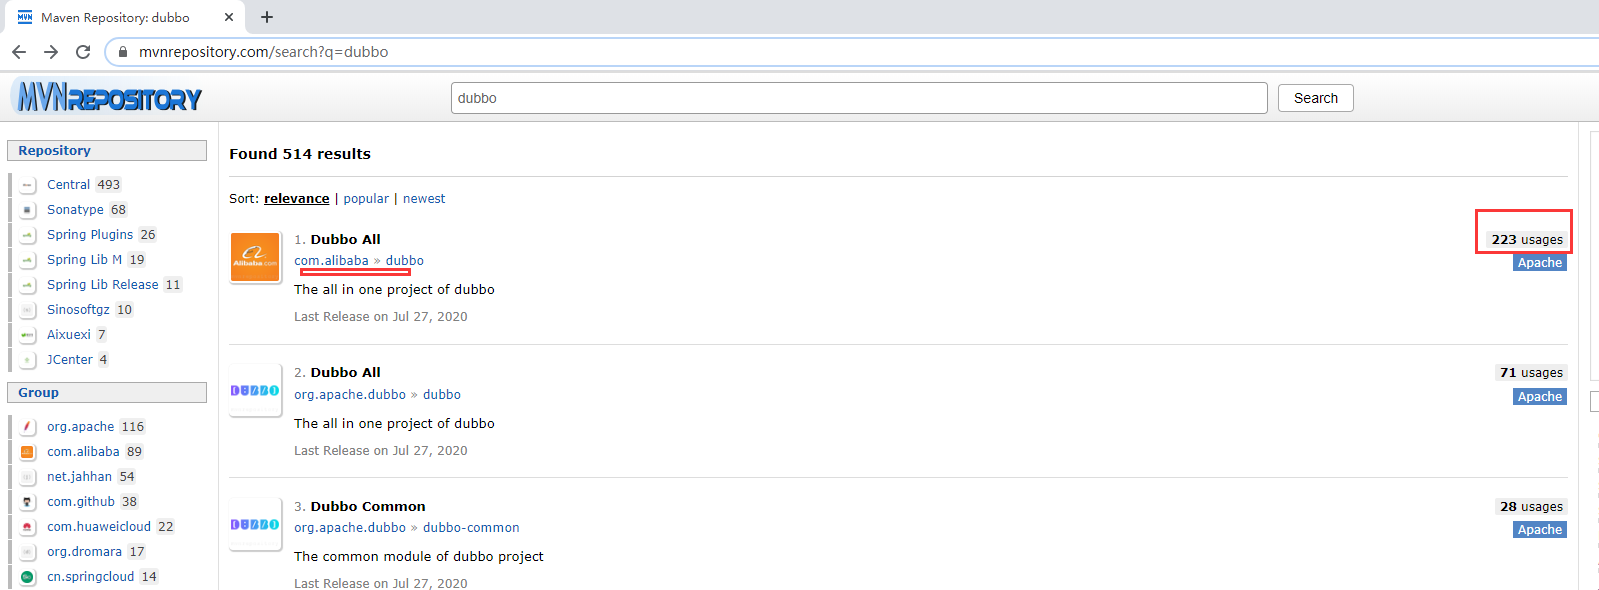The height and width of the screenshot is (590, 1599).
Task: Filter by com.github group link
Action: tap(81, 502)
